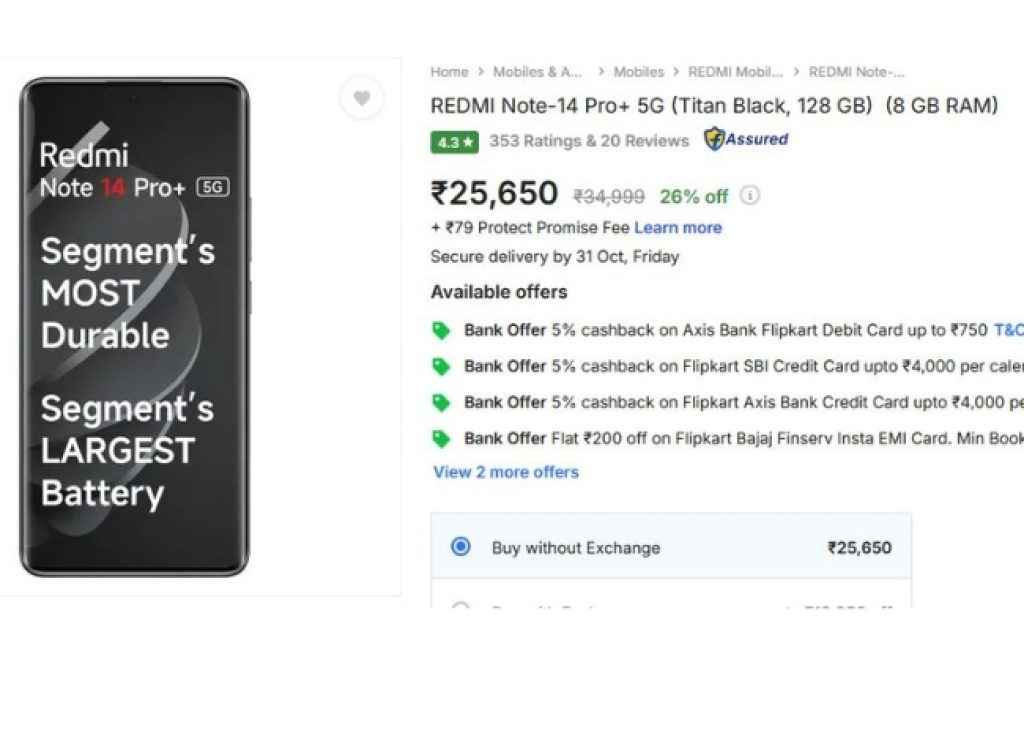Select Buy without Exchange option
Screen dimensions: 1024x756
460,547
